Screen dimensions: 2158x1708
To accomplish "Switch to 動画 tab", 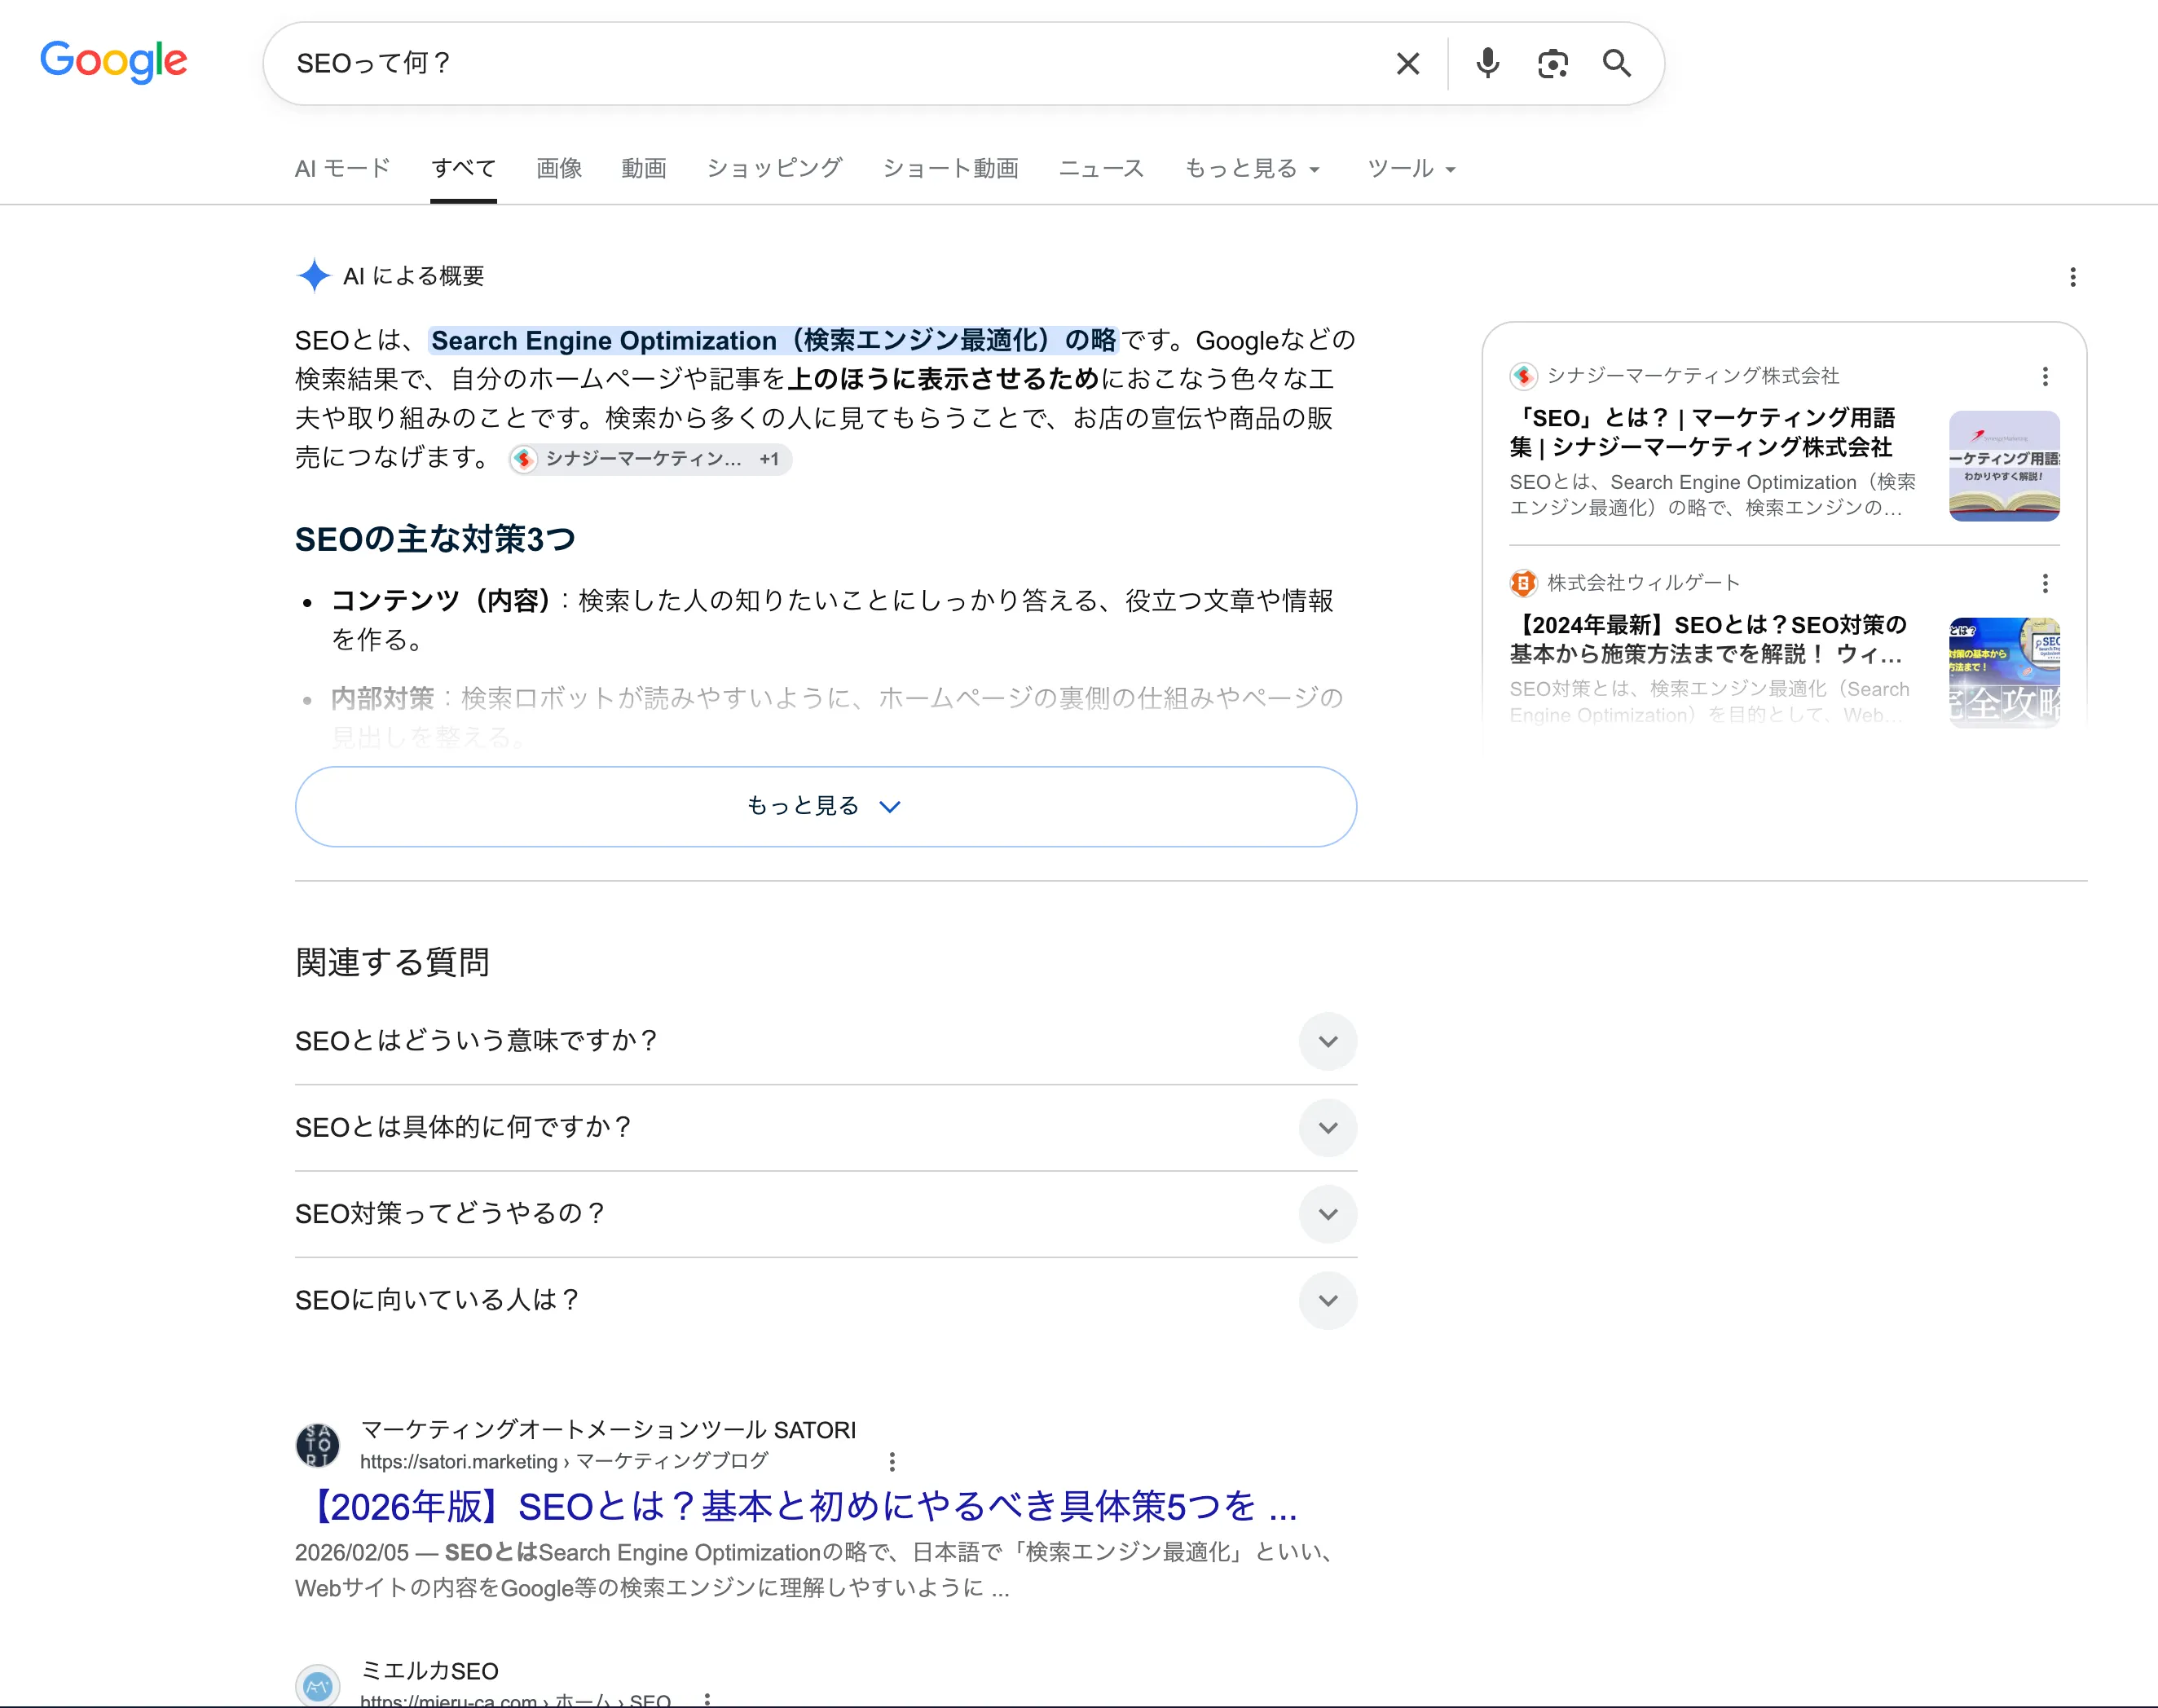I will [x=644, y=168].
